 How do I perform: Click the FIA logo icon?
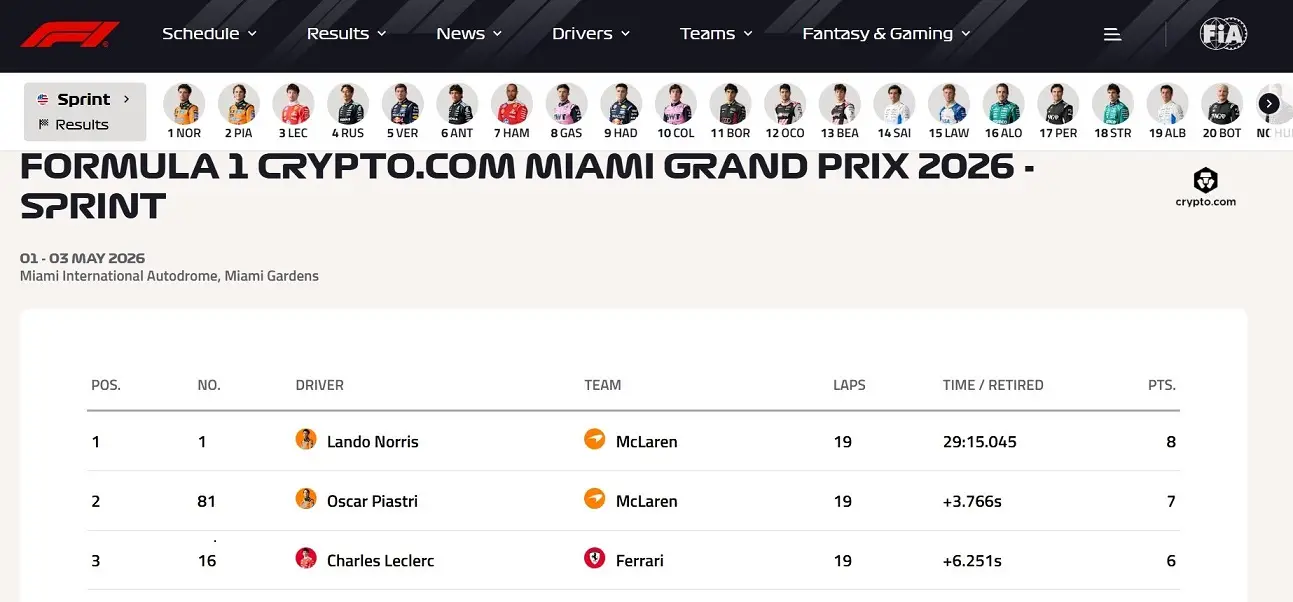[1223, 34]
